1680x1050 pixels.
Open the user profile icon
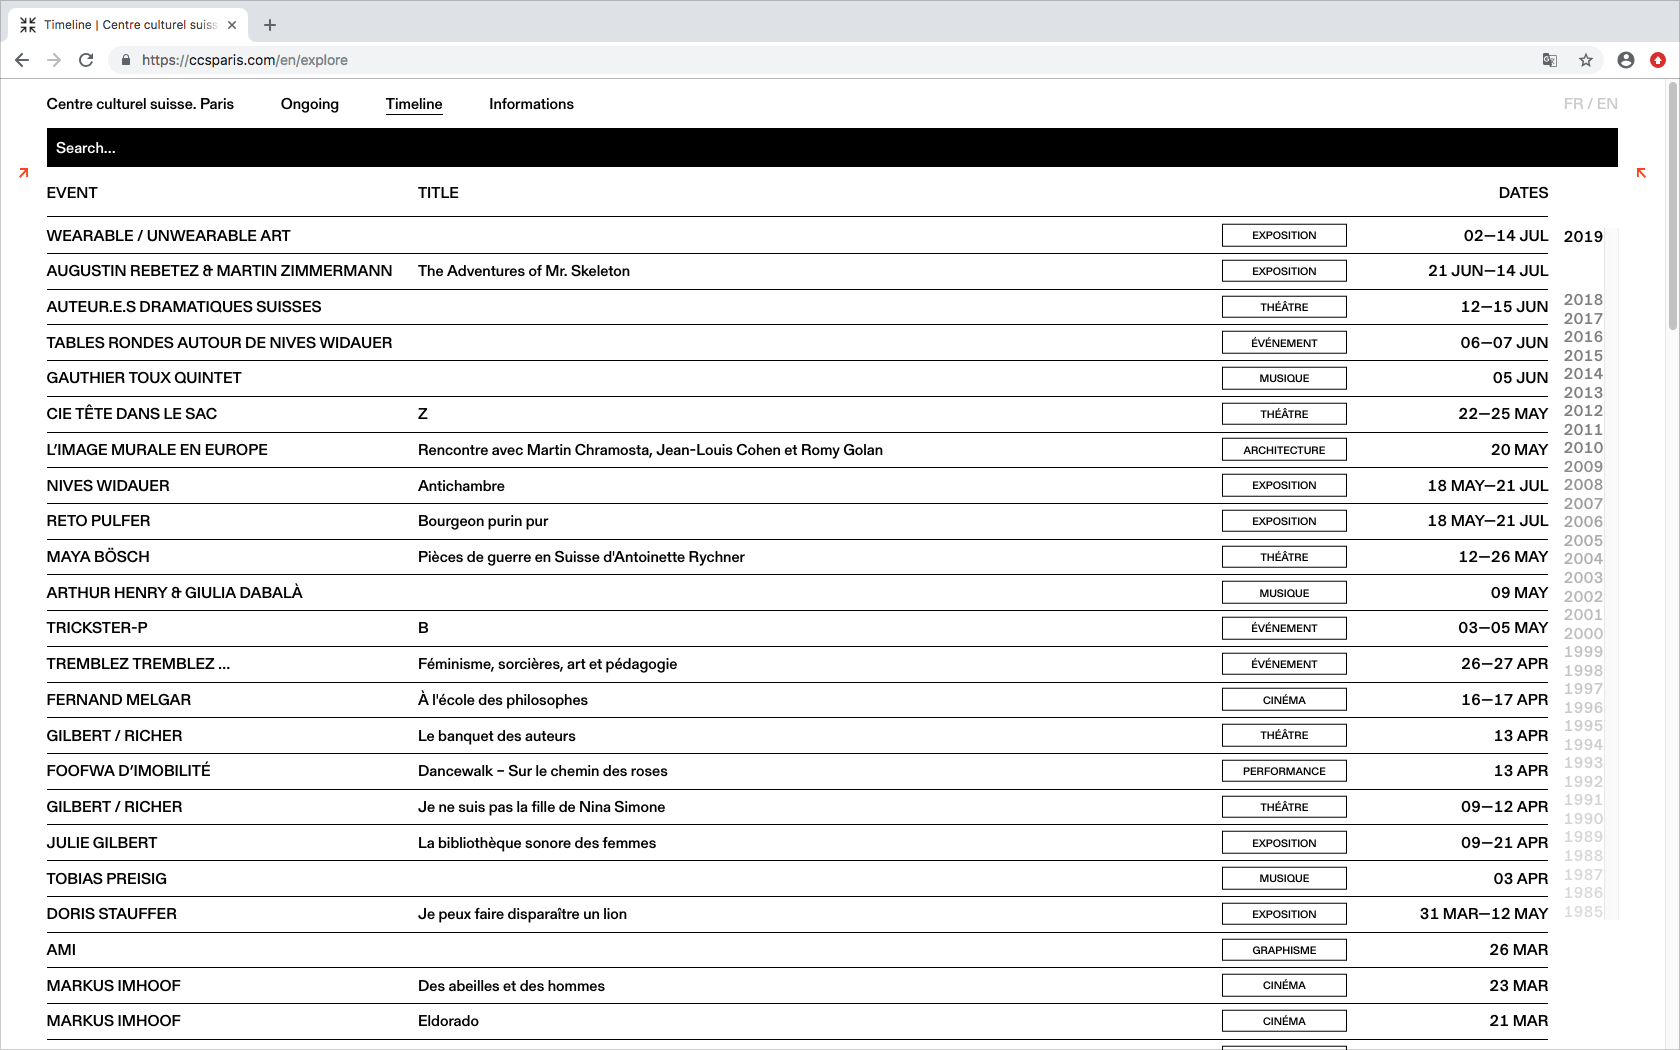point(1626,60)
